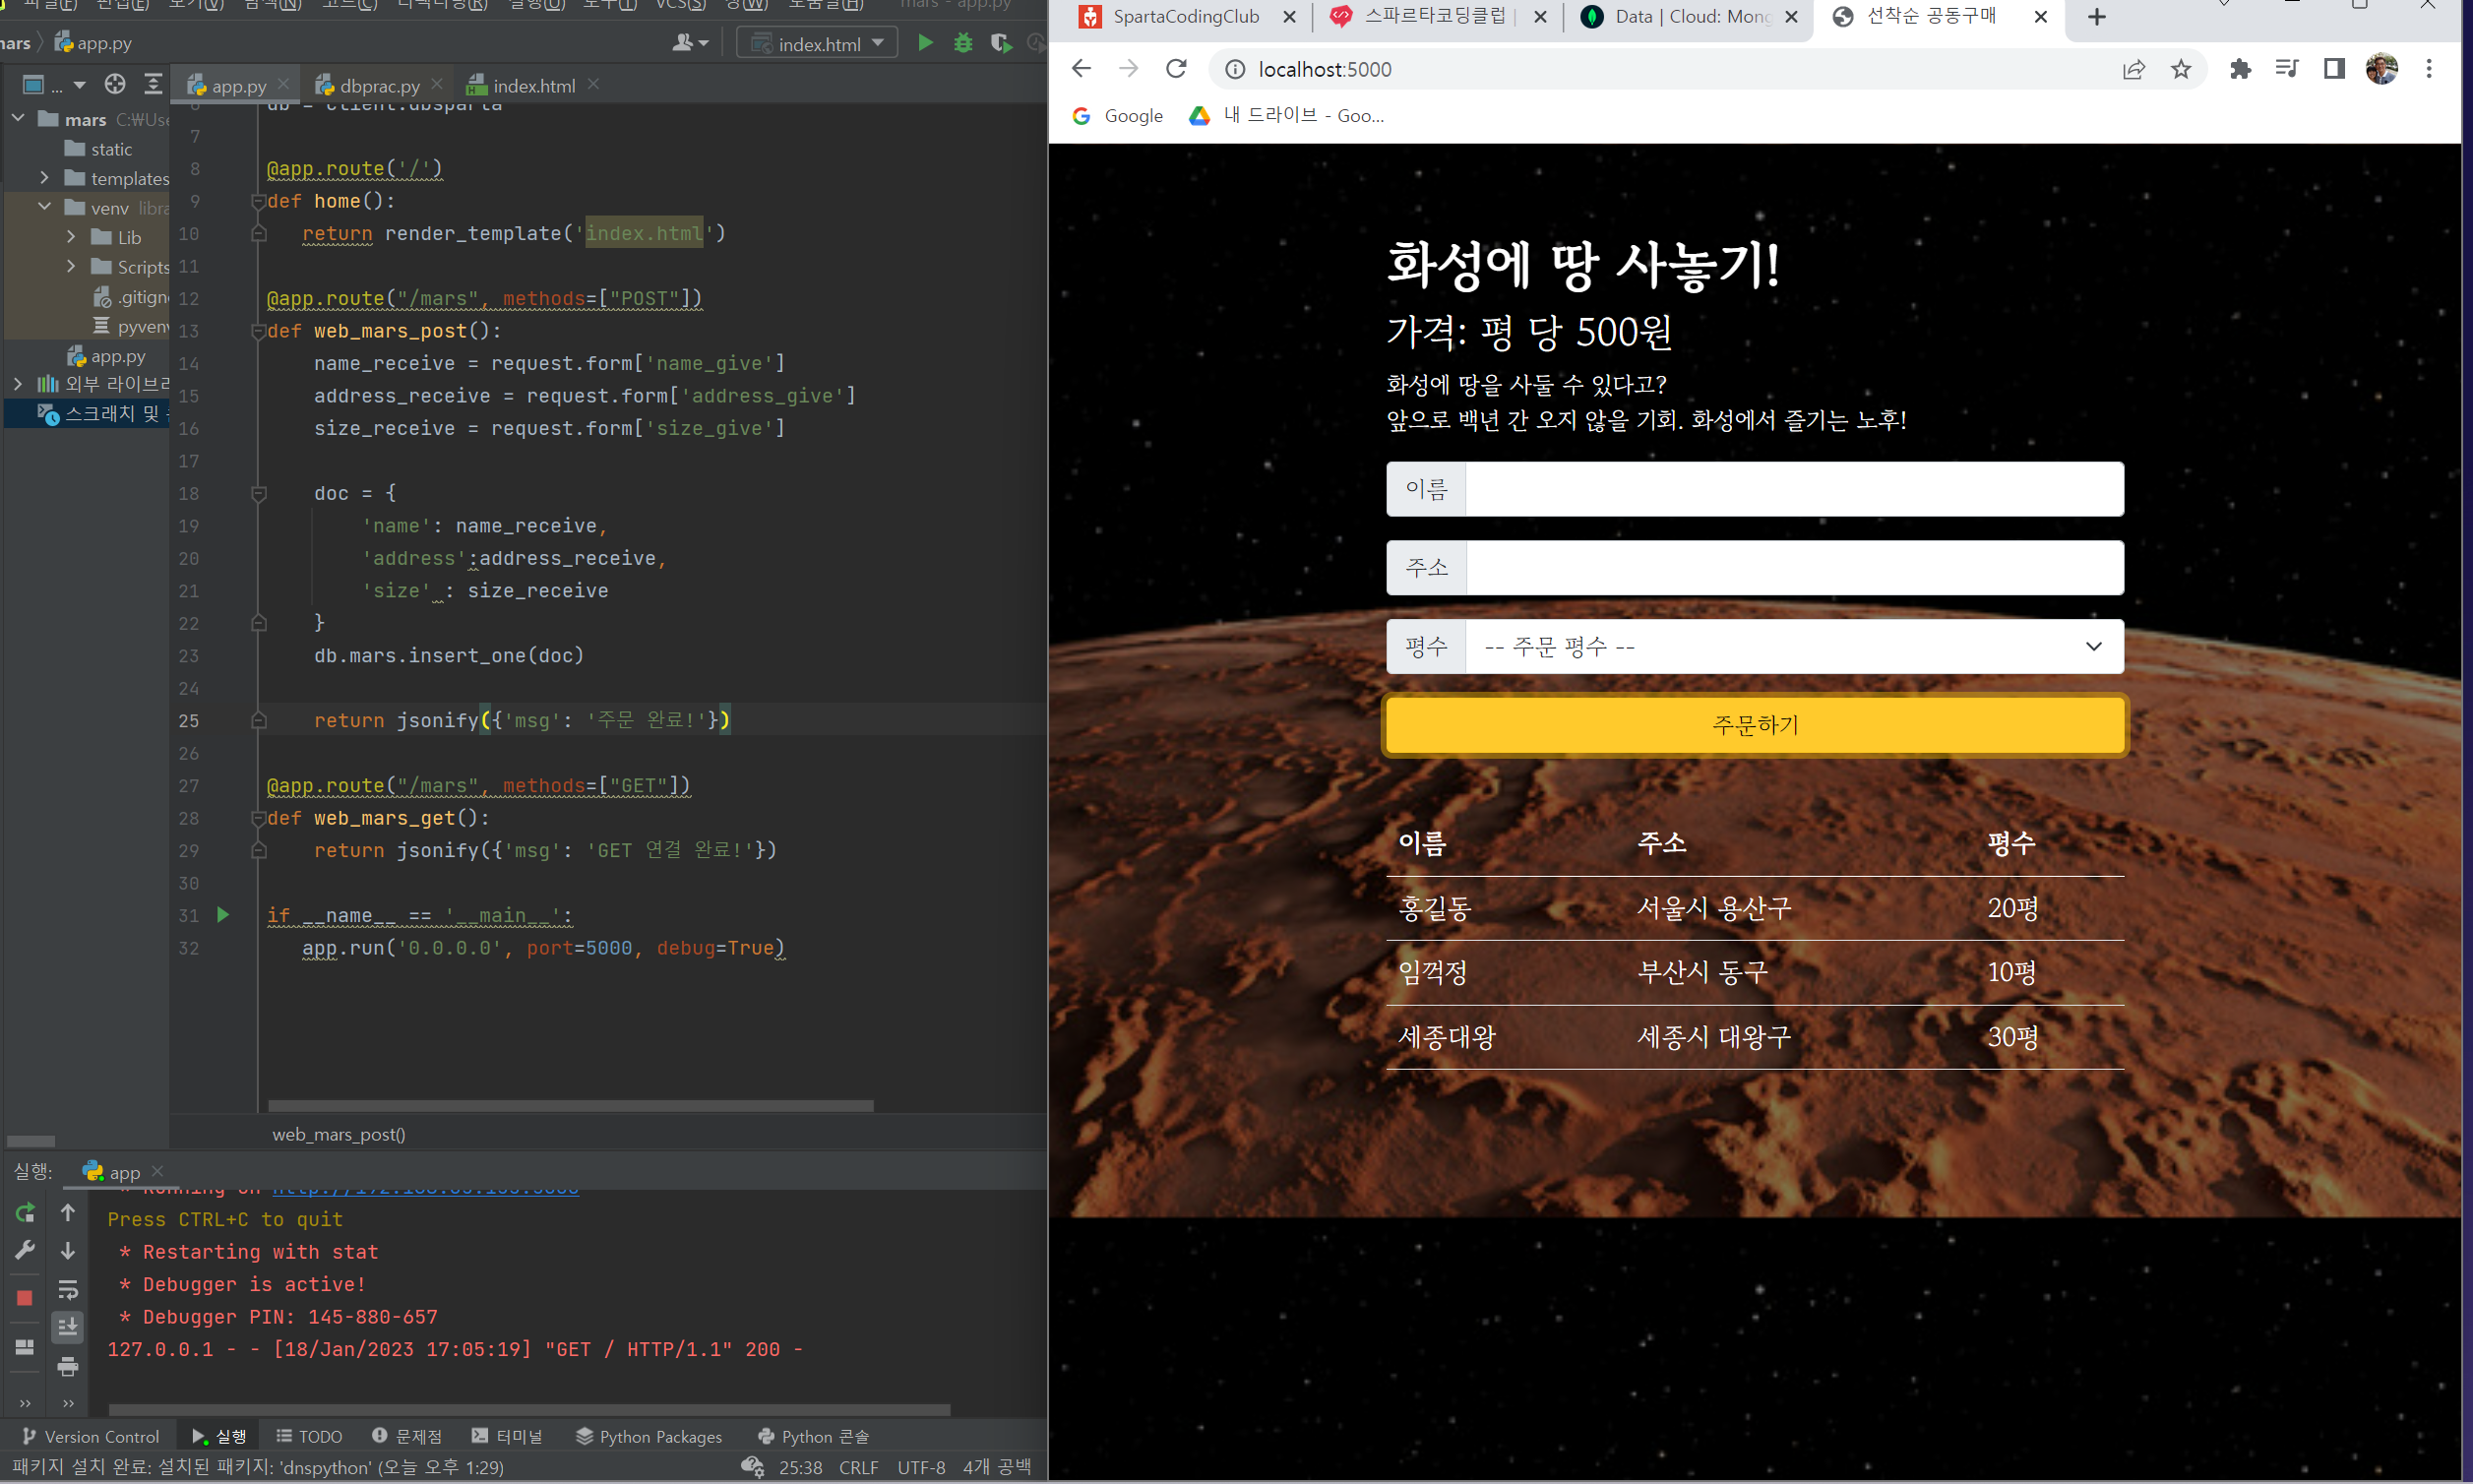
Task: Stop the running app with red square
Action: click(x=25, y=1297)
